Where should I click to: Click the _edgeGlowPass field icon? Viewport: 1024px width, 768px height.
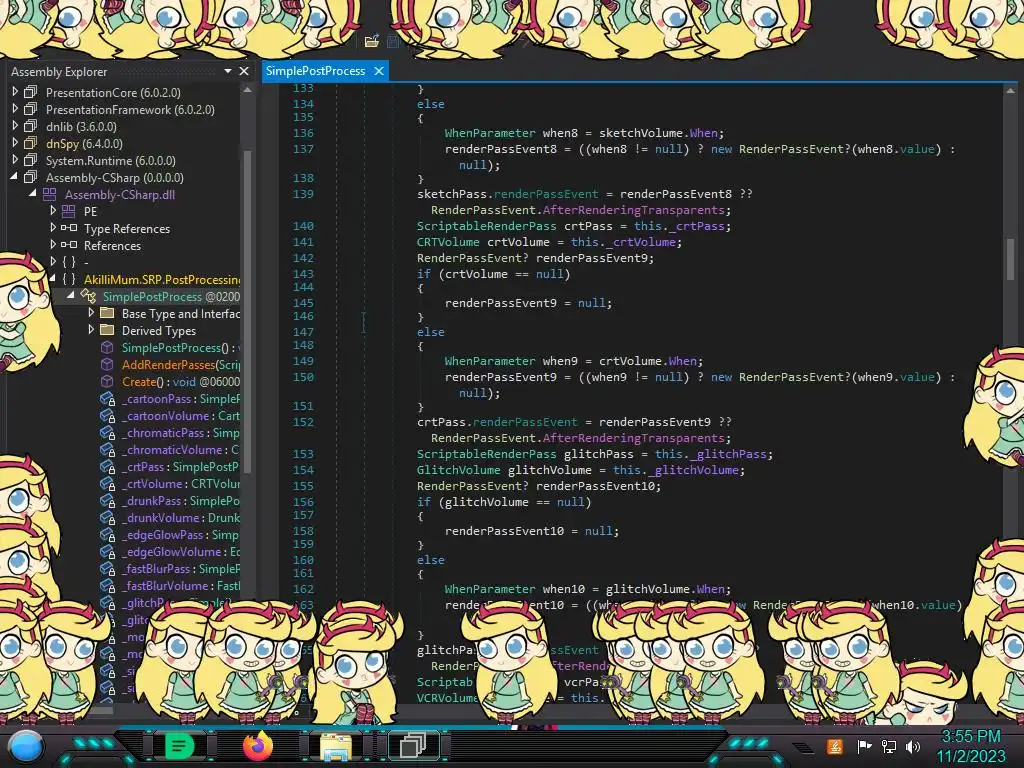pos(108,535)
